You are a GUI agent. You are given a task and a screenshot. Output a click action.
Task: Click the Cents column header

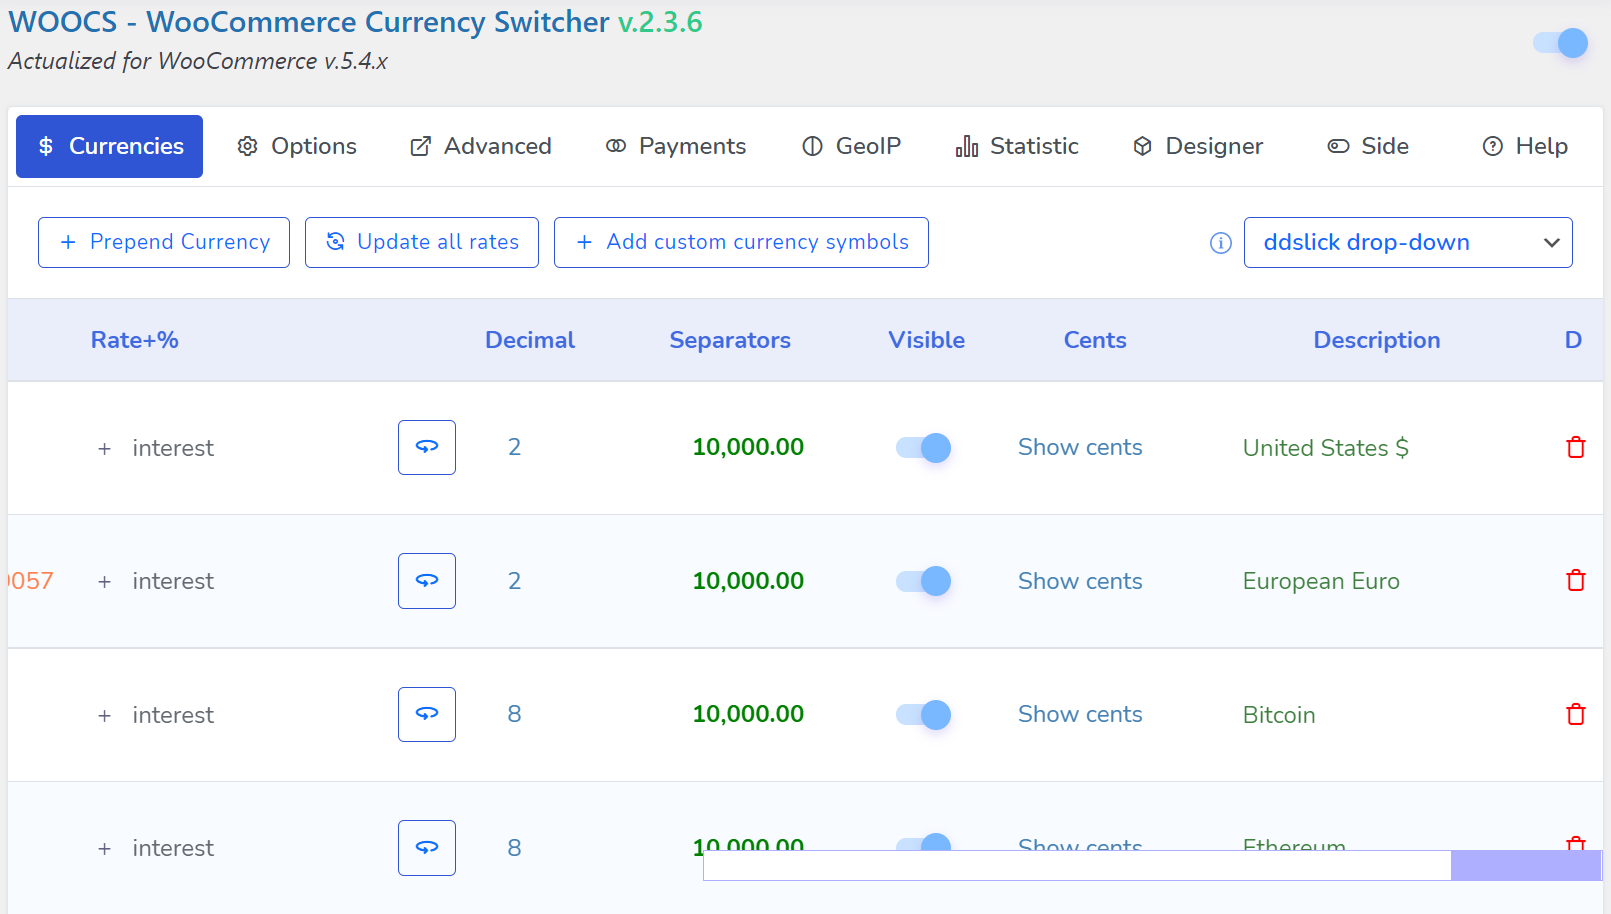[x=1095, y=340]
